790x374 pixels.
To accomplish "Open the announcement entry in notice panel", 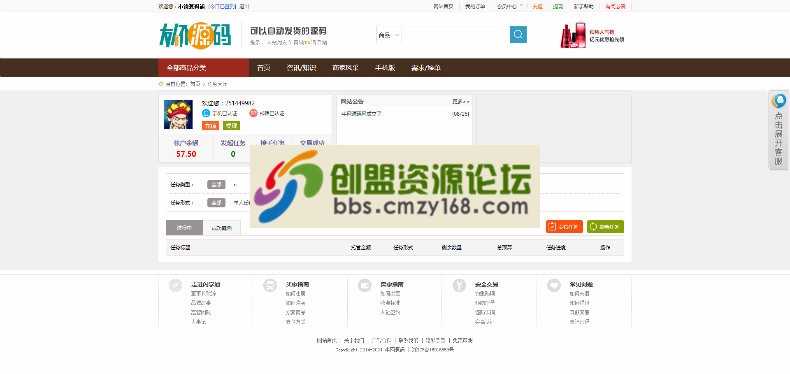I will coord(361,114).
